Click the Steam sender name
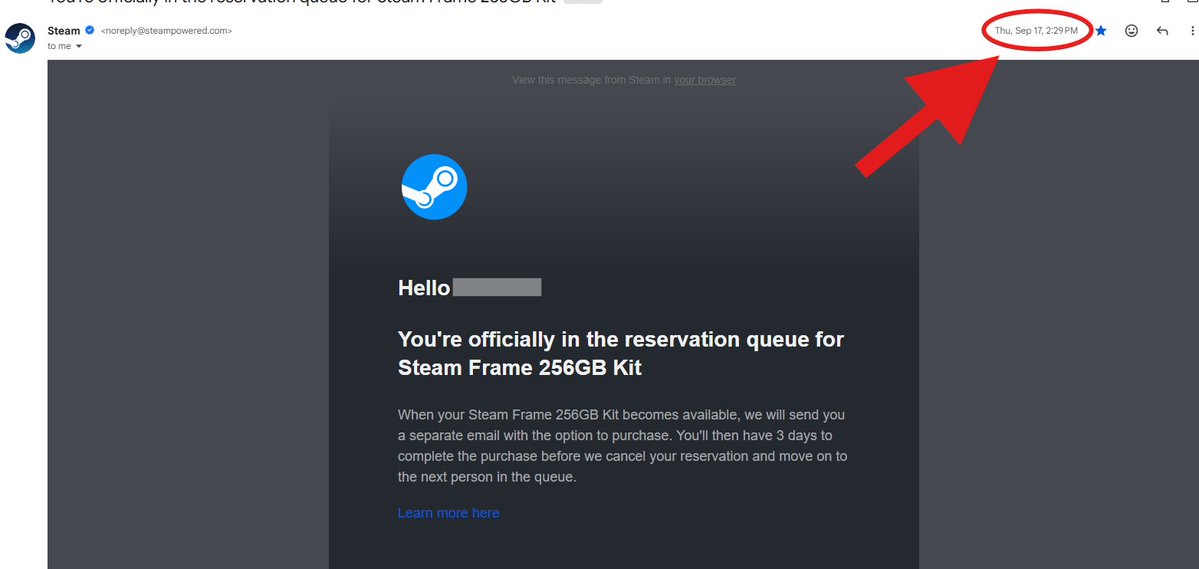Viewport: 1199px width, 569px height. click(63, 31)
